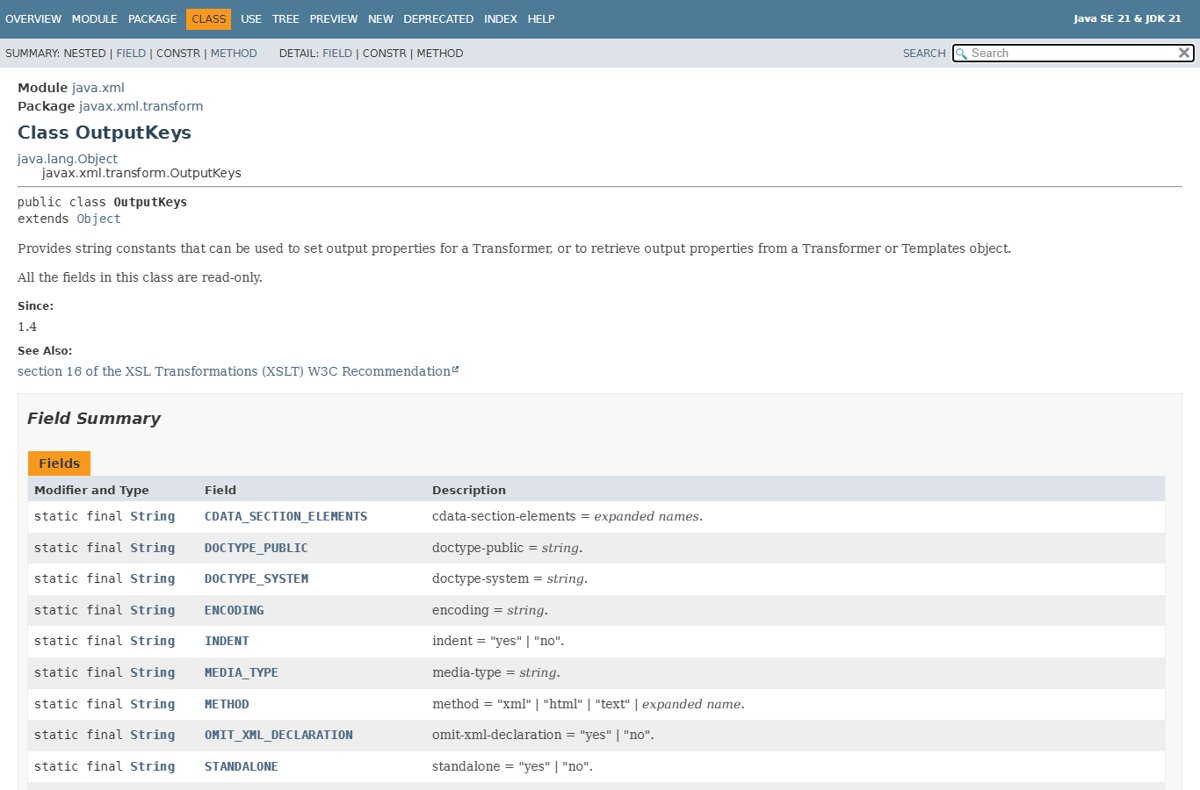Jump to FIELD in the detail links

(337, 53)
